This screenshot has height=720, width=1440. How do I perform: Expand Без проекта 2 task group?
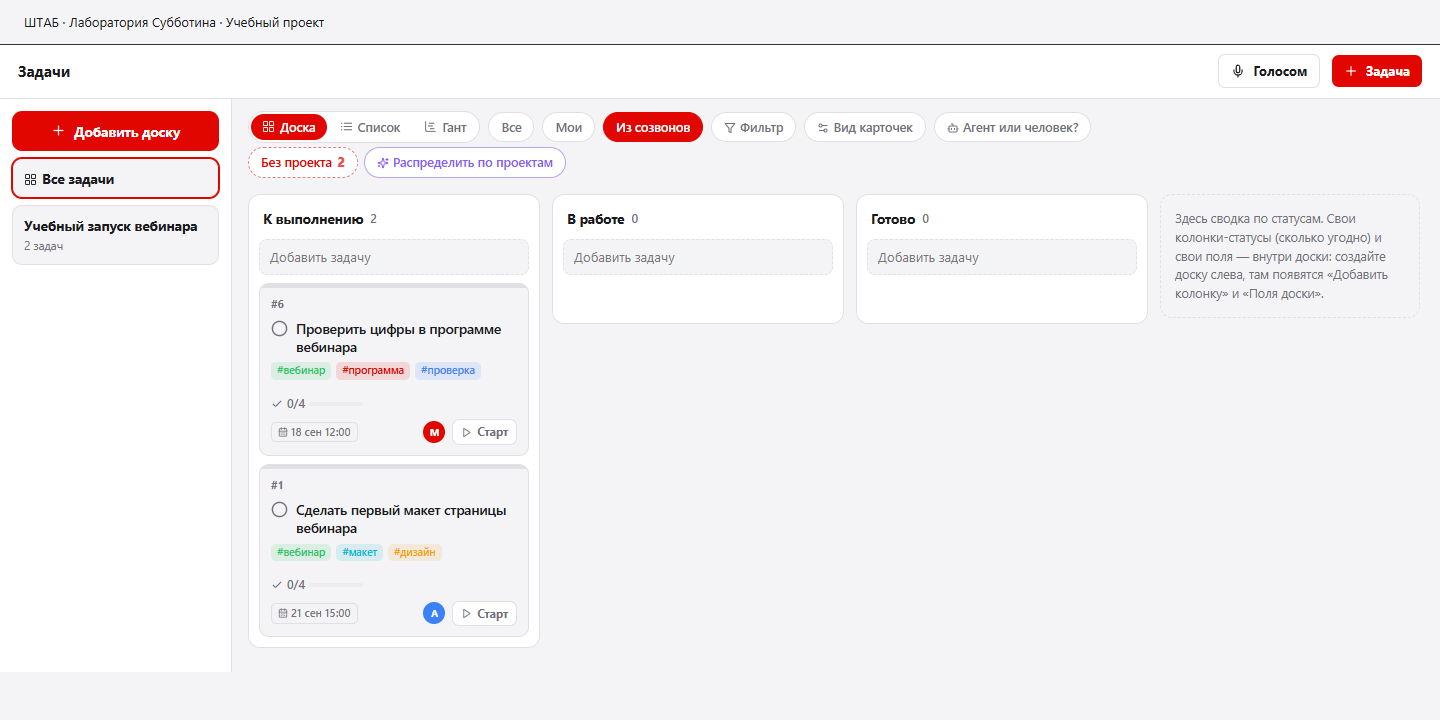coord(303,162)
